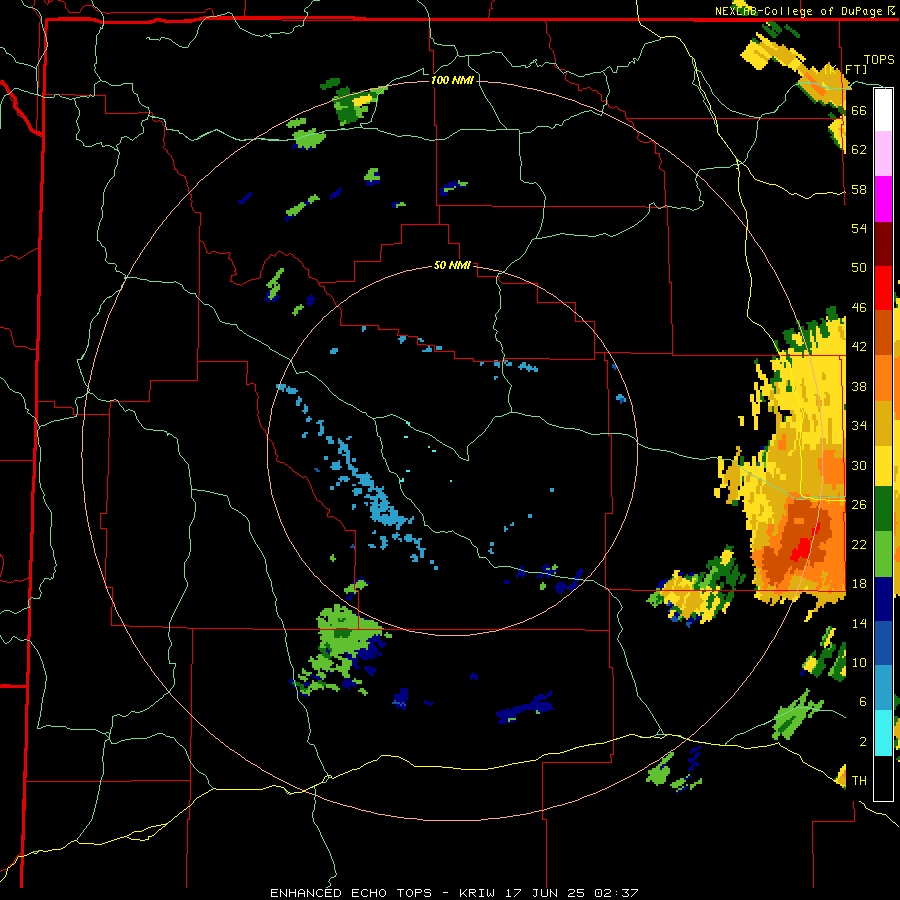900x900 pixels.
Task: Click the 2 value on the legend
Action: (863, 742)
